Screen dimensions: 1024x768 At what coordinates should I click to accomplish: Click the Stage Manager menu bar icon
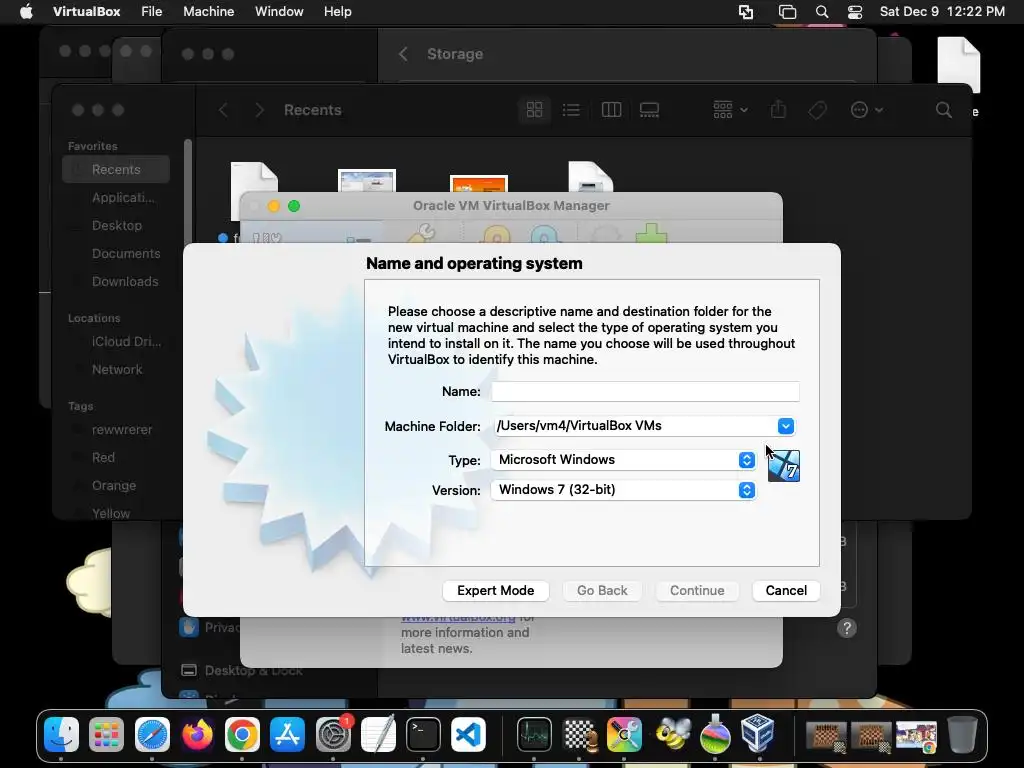788,12
